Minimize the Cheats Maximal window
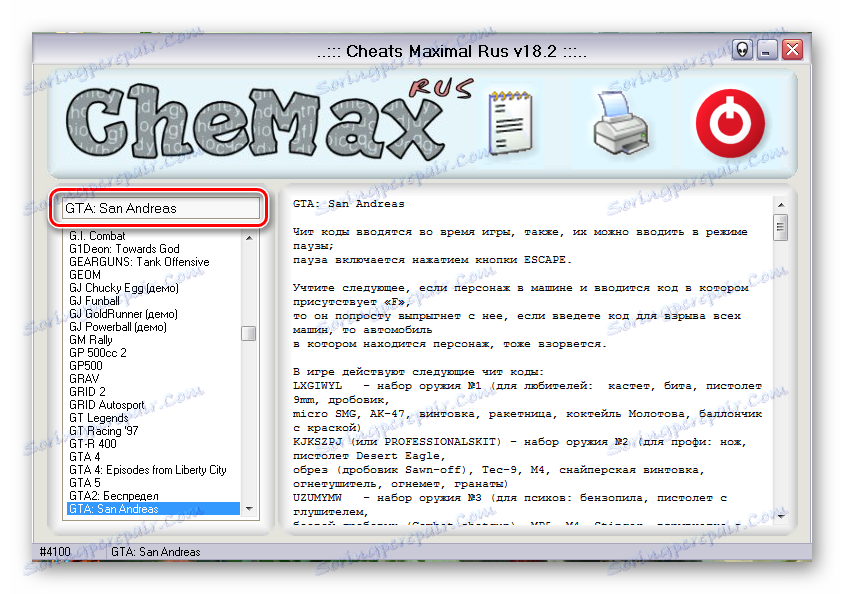844x594 pixels. (x=767, y=50)
